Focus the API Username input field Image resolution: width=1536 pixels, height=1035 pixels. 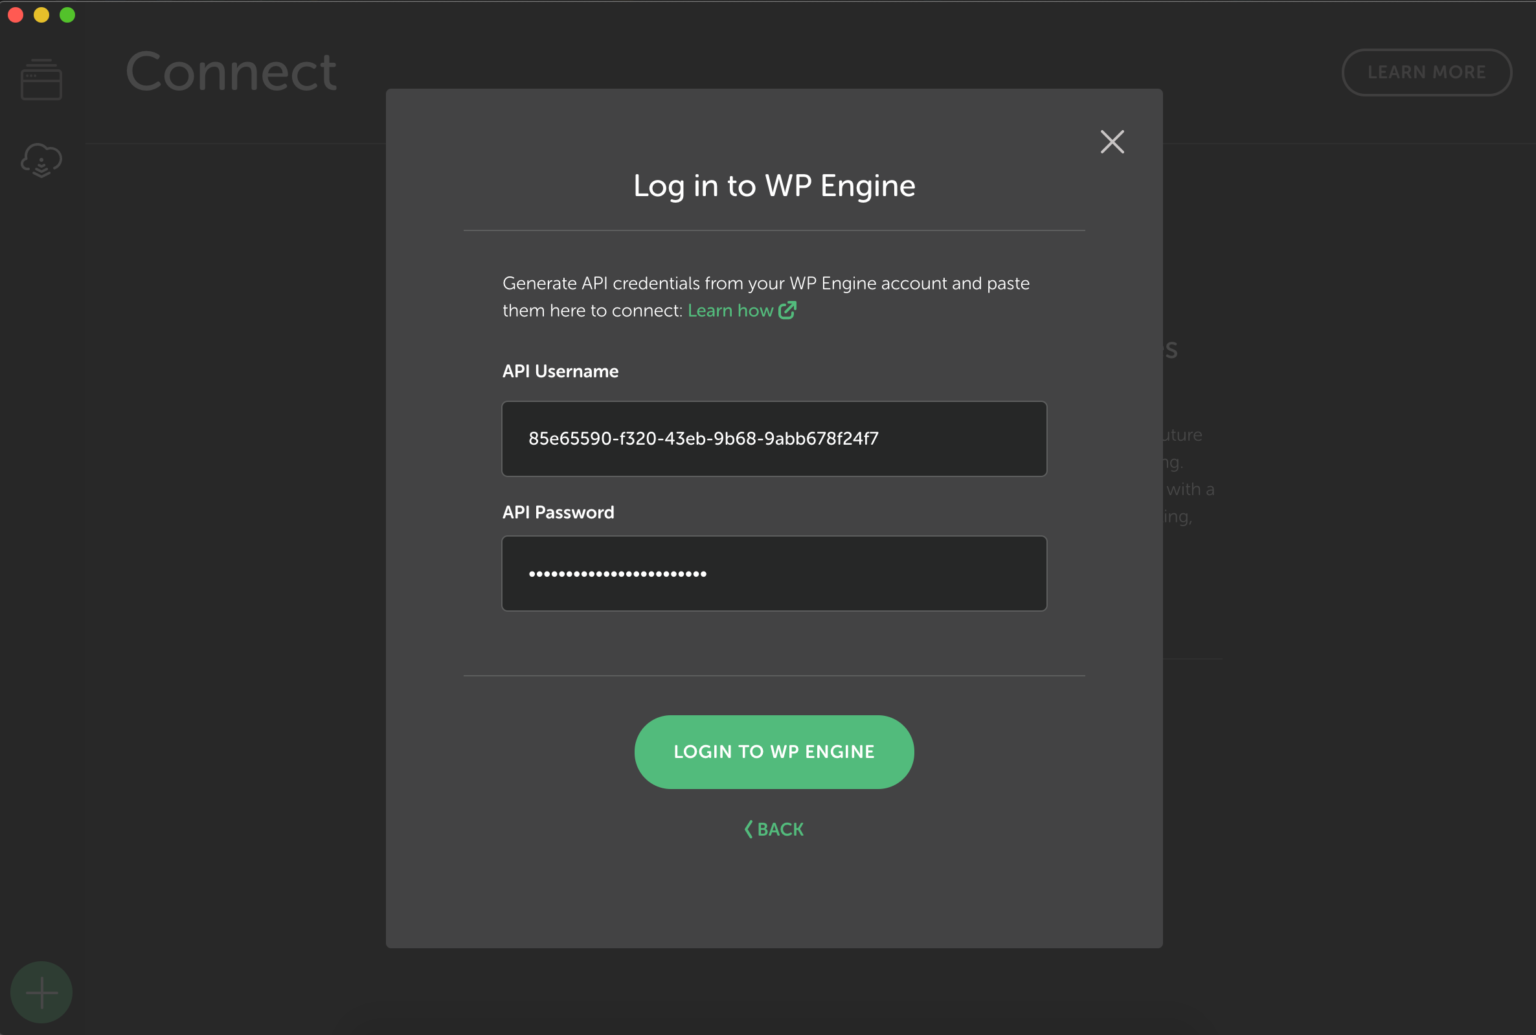(x=774, y=439)
